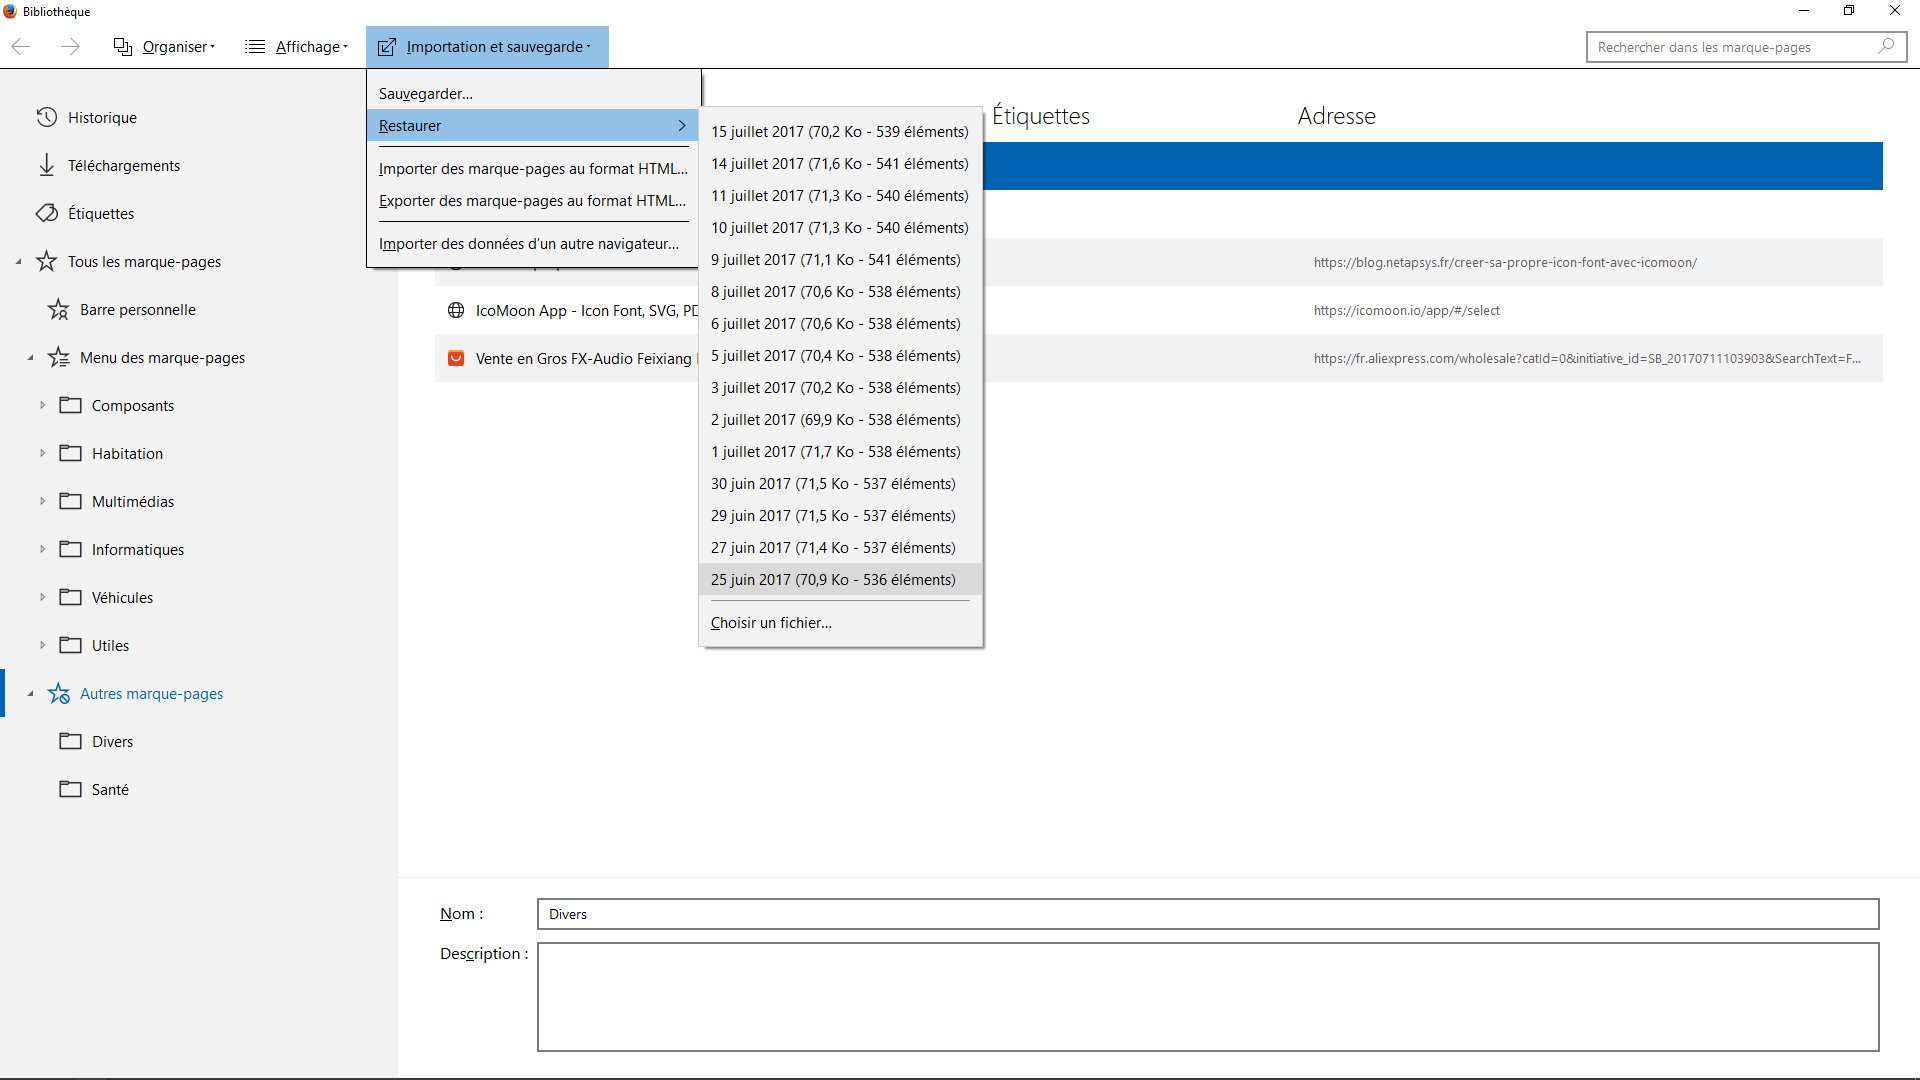Click the search magnifier icon
Screen dimensions: 1920x1080
point(1886,46)
